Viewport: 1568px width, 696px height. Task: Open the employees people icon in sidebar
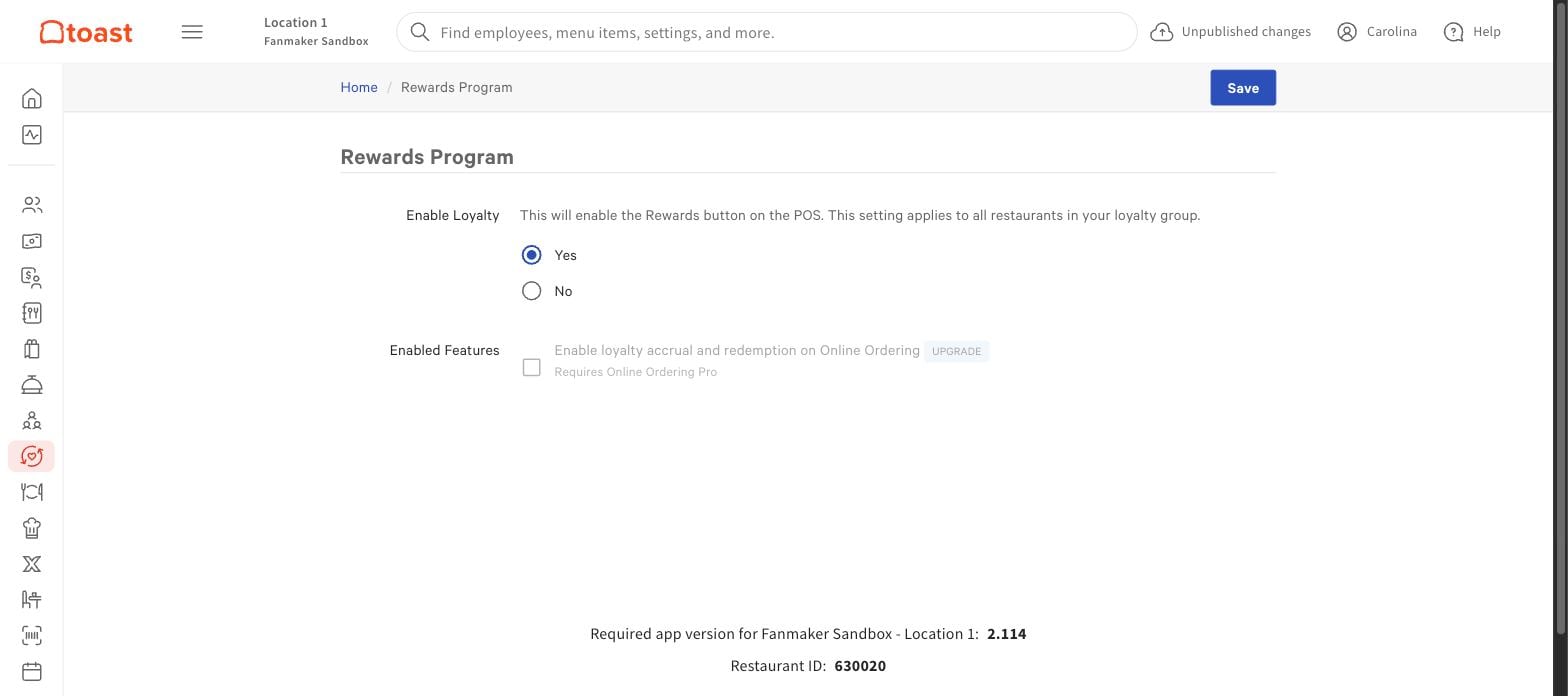pos(32,205)
